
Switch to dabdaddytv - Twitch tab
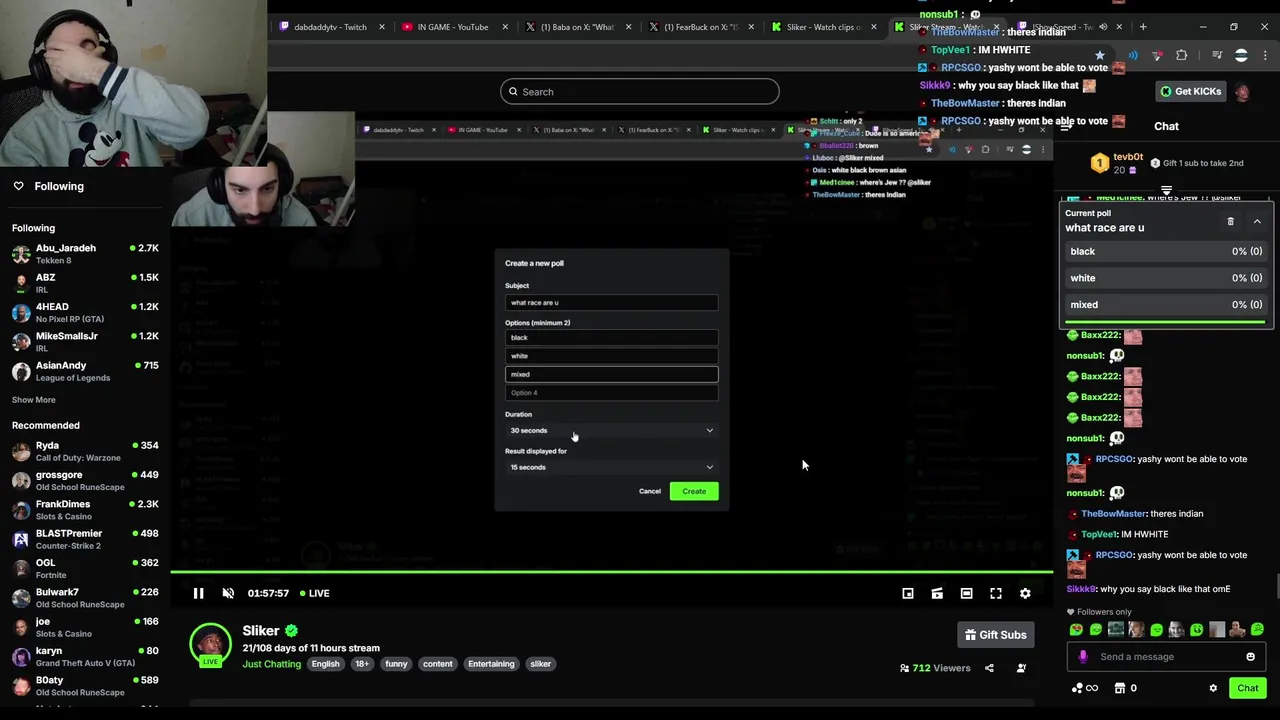pos(331,27)
